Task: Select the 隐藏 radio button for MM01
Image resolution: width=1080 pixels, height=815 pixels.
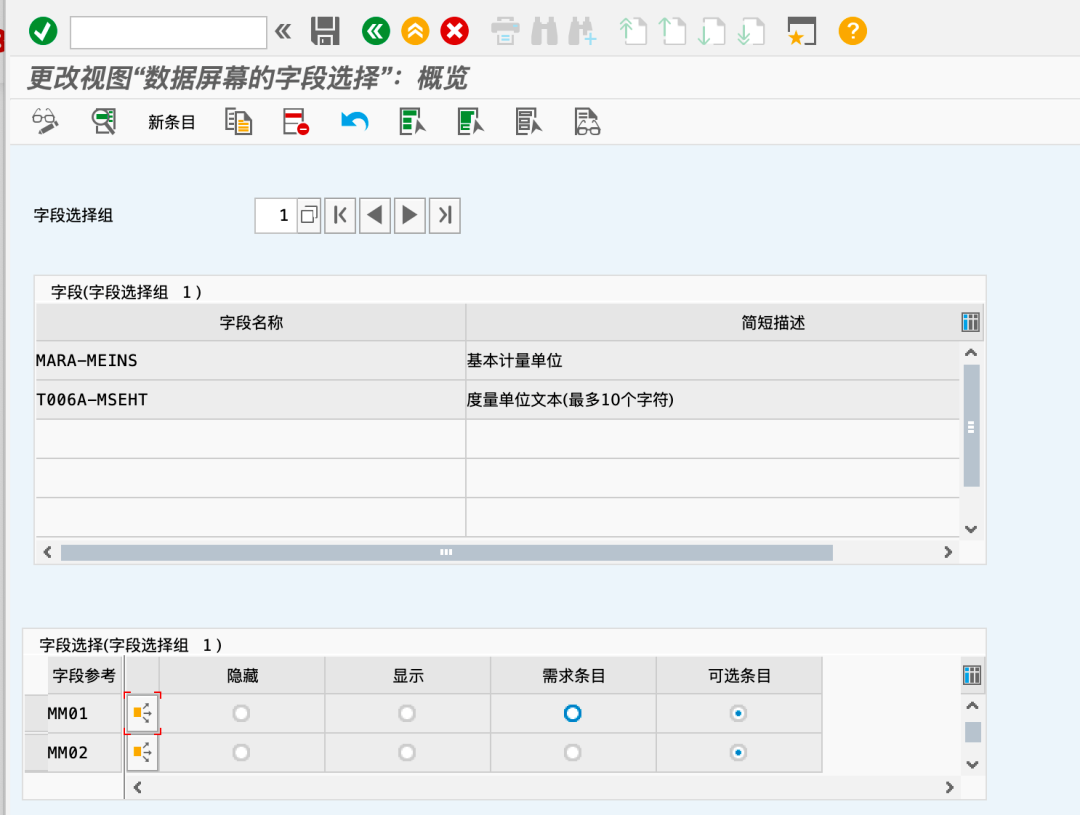Action: (x=241, y=714)
